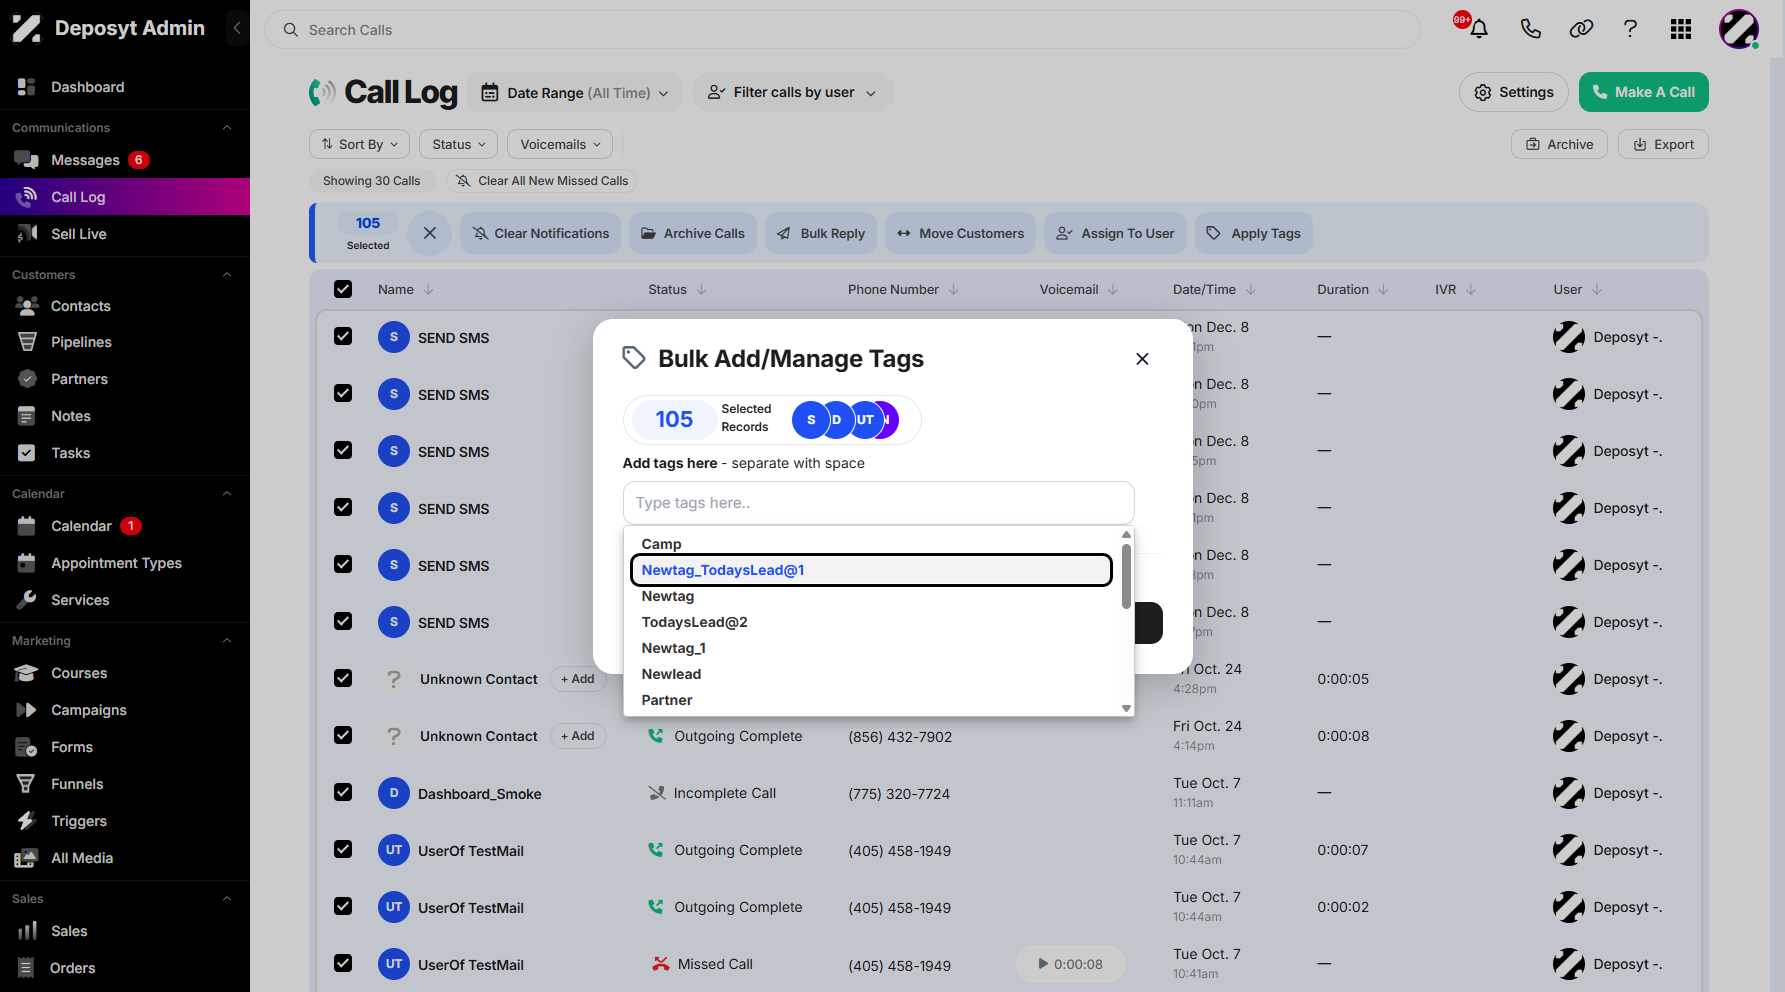Click the Bulk Reply button
The height and width of the screenshot is (992, 1785).
(x=821, y=233)
